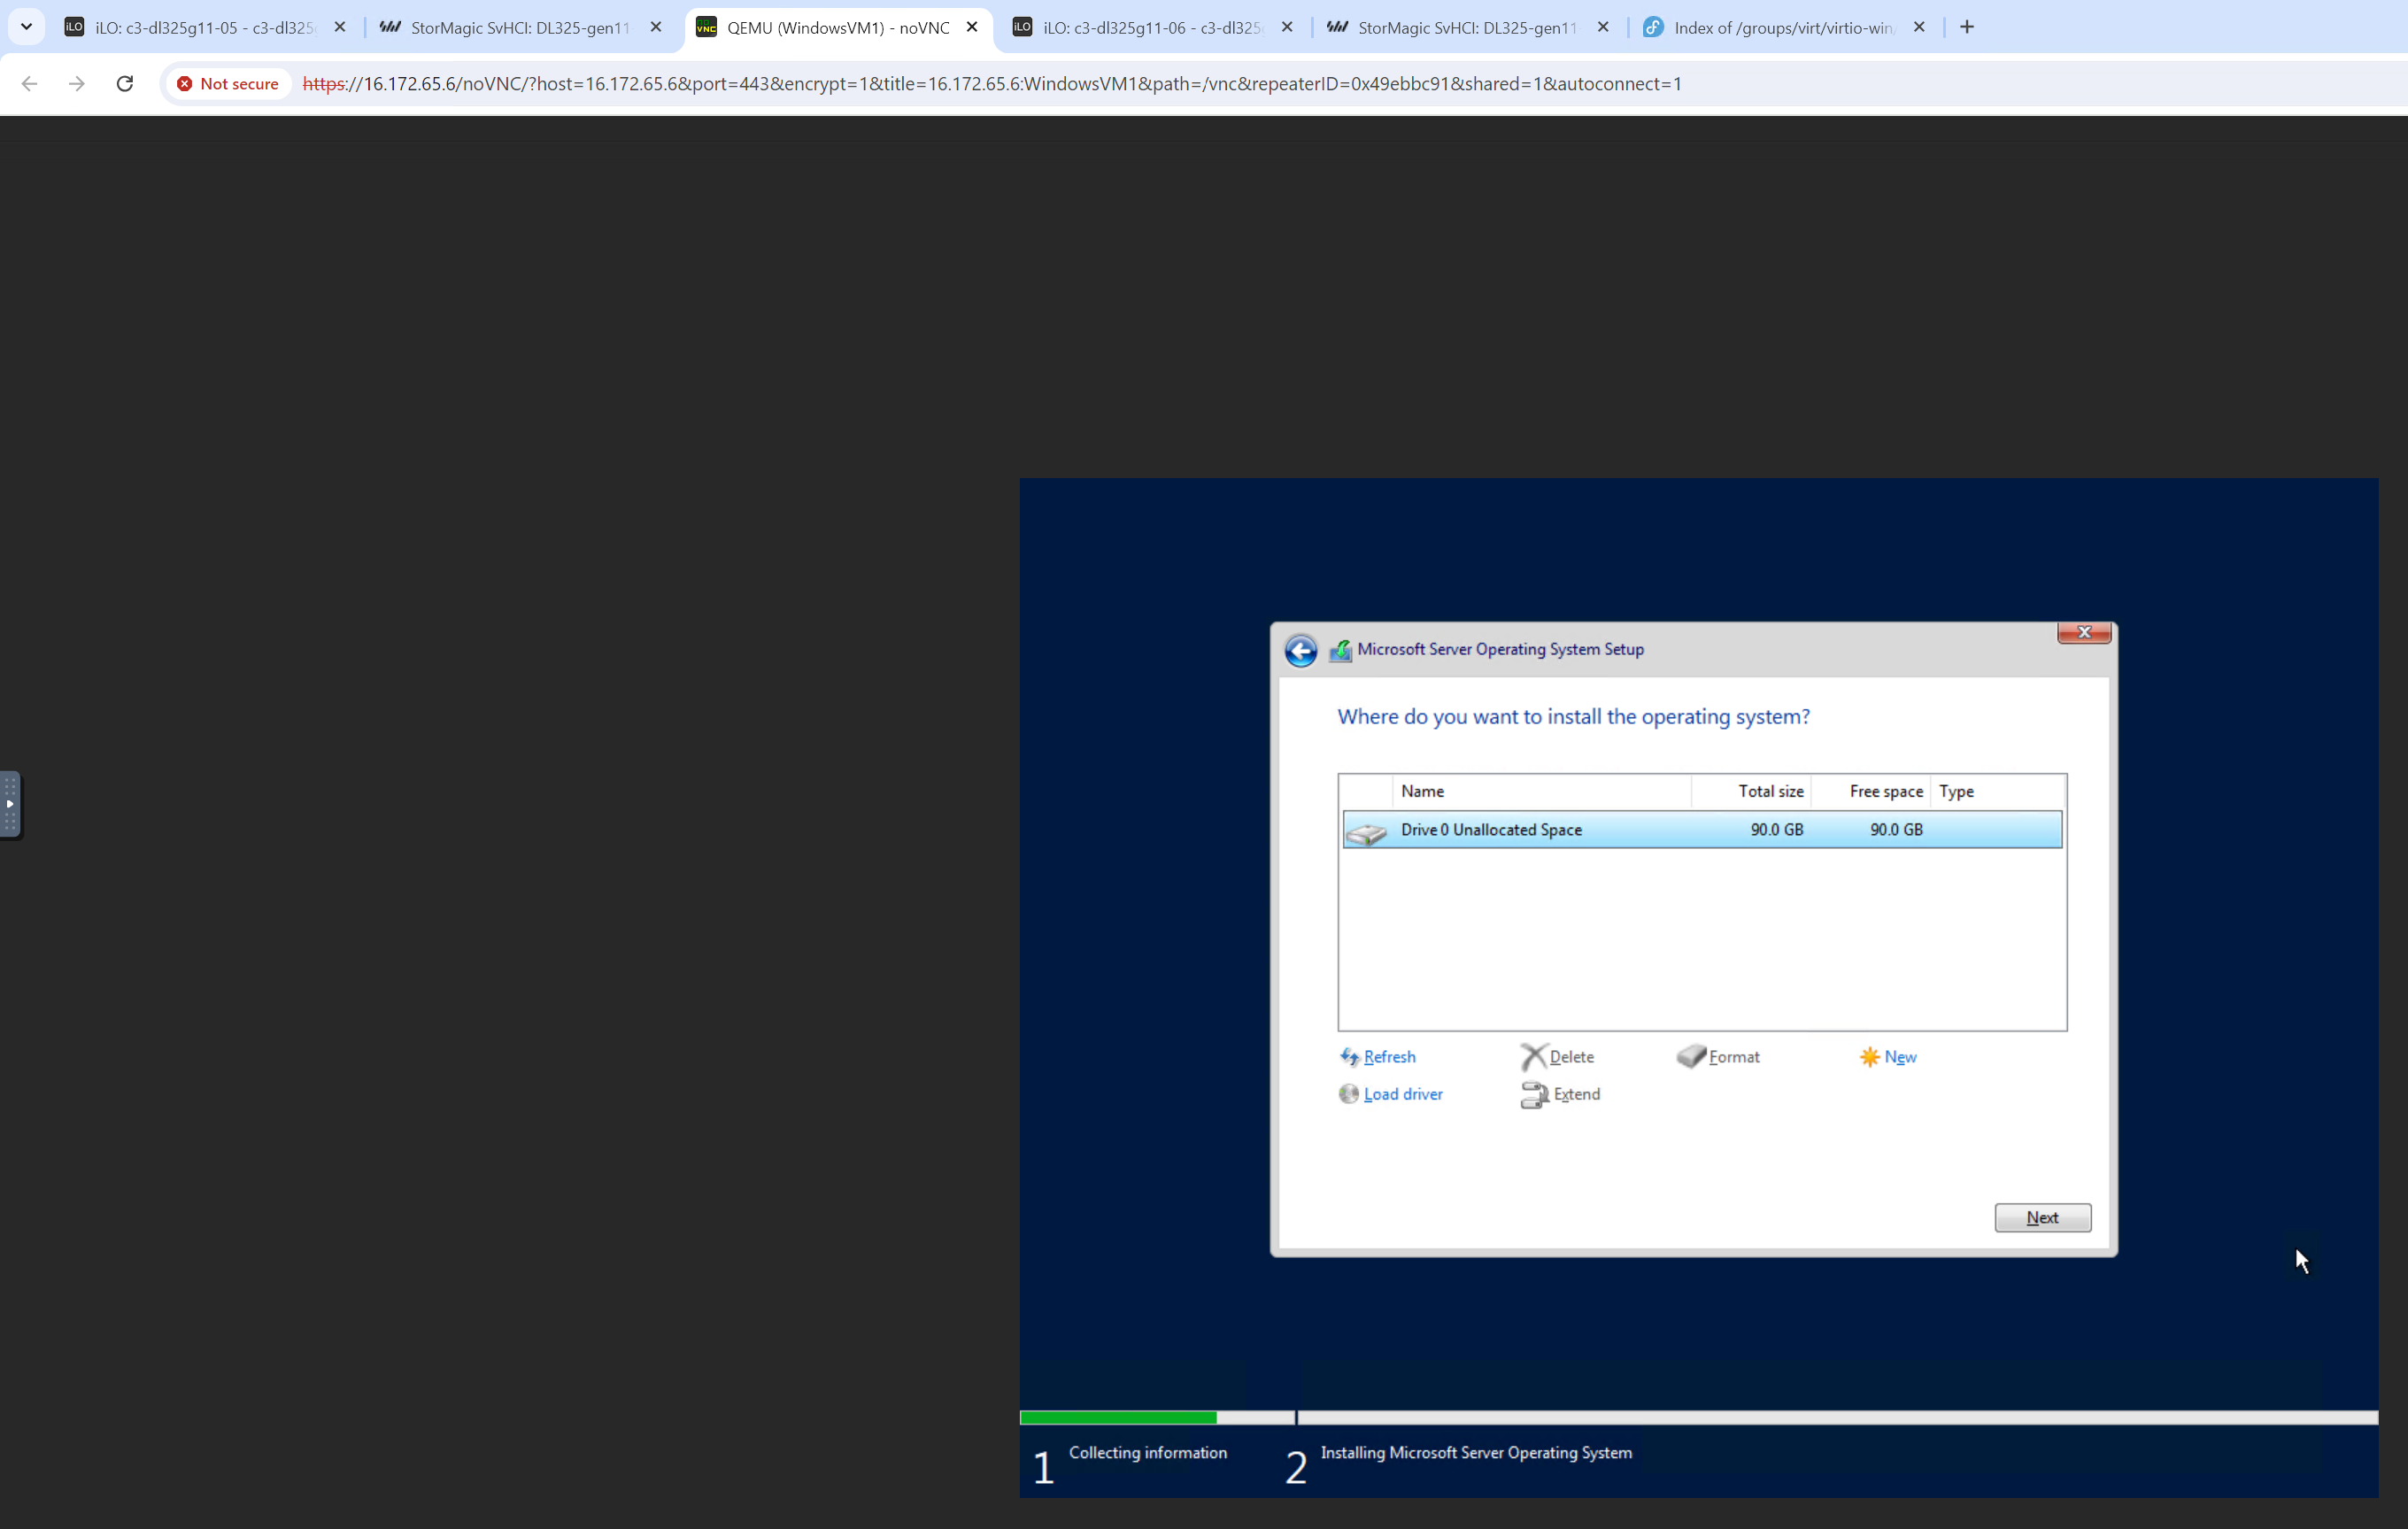Image resolution: width=2408 pixels, height=1529 pixels.
Task: Click Installing Microsoft Server Operating System label
Action: coord(1476,1453)
